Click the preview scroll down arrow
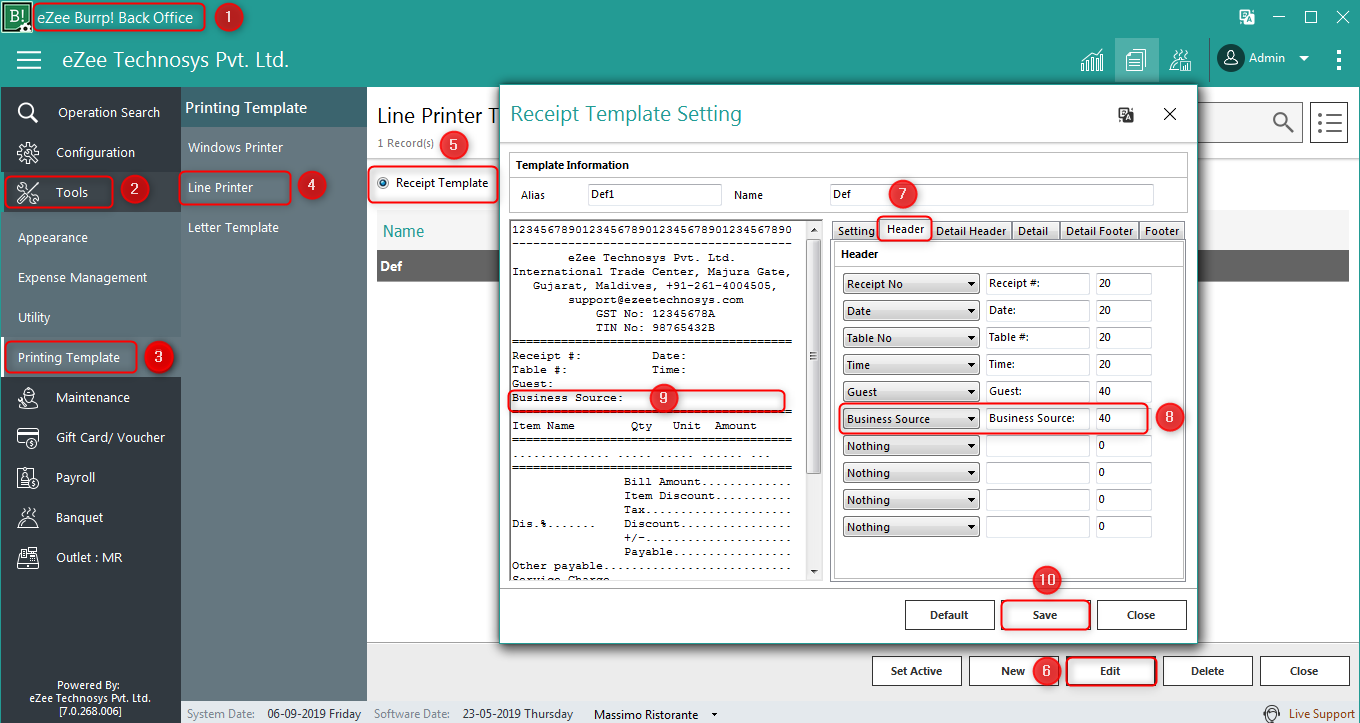 click(x=814, y=571)
